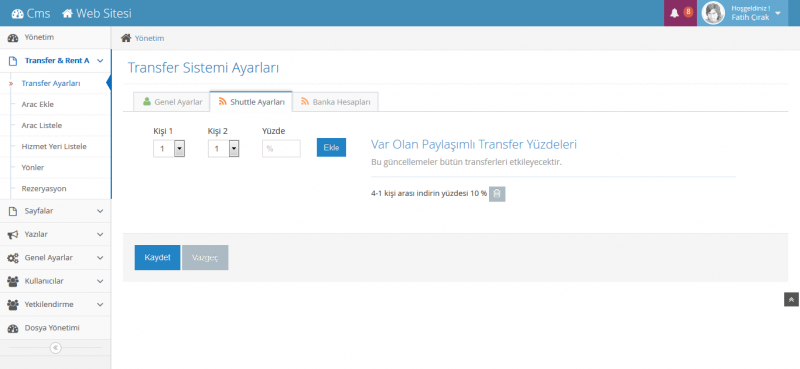
Task: Open the Kişi 1 dropdown
Action: pyautogui.click(x=169, y=149)
